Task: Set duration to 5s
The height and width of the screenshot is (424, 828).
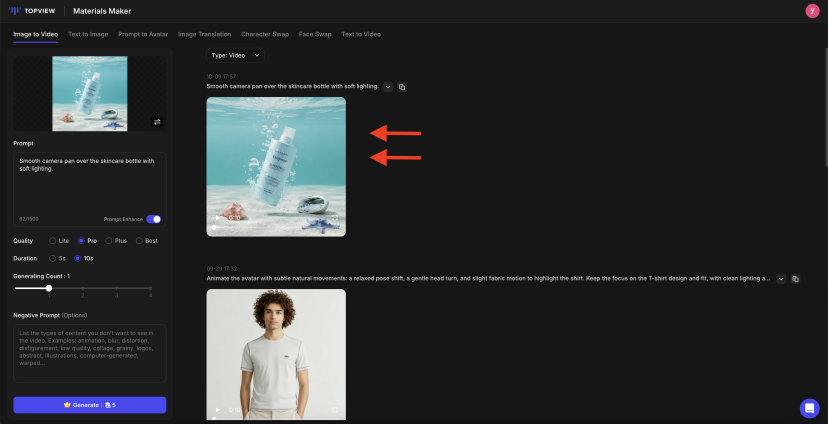Action: pyautogui.click(x=52, y=258)
